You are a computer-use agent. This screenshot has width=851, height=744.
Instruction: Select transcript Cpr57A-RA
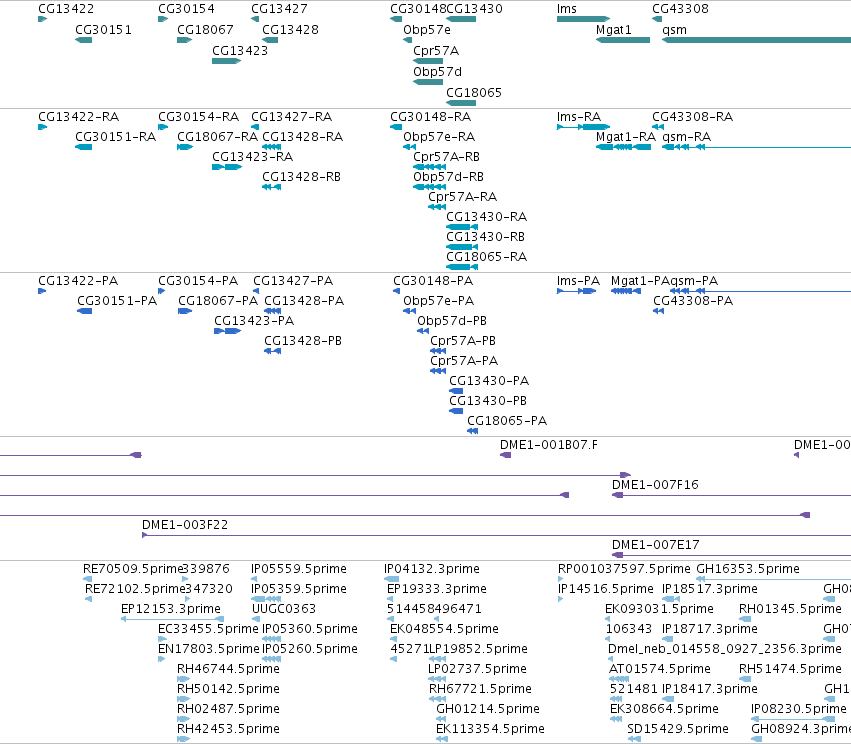coord(437,207)
